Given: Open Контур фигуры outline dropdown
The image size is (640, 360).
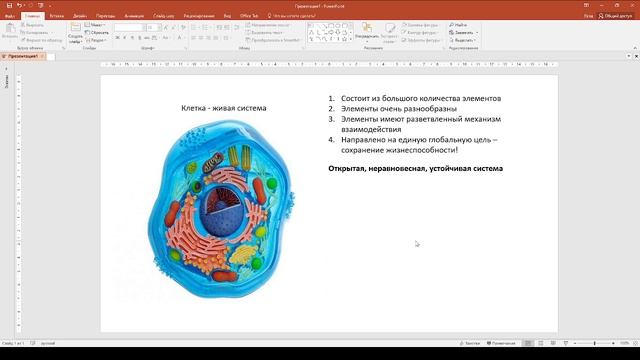Looking at the screenshot, I should (x=420, y=32).
